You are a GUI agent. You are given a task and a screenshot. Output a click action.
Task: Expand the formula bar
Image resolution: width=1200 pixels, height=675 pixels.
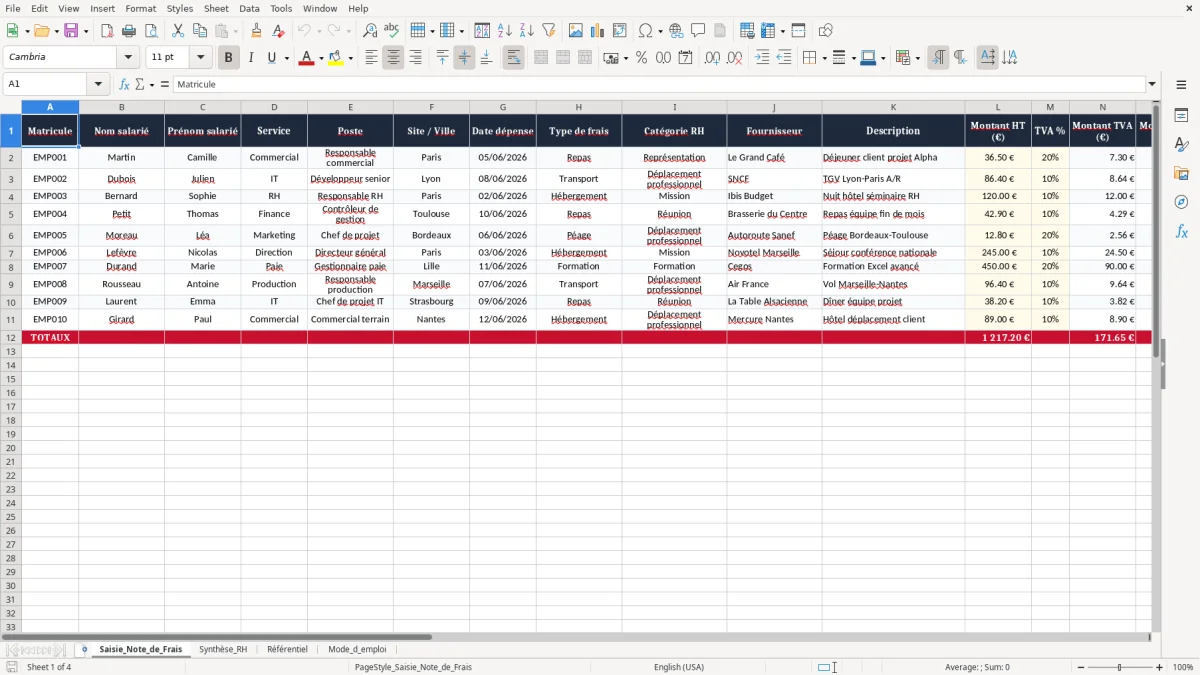click(1152, 84)
